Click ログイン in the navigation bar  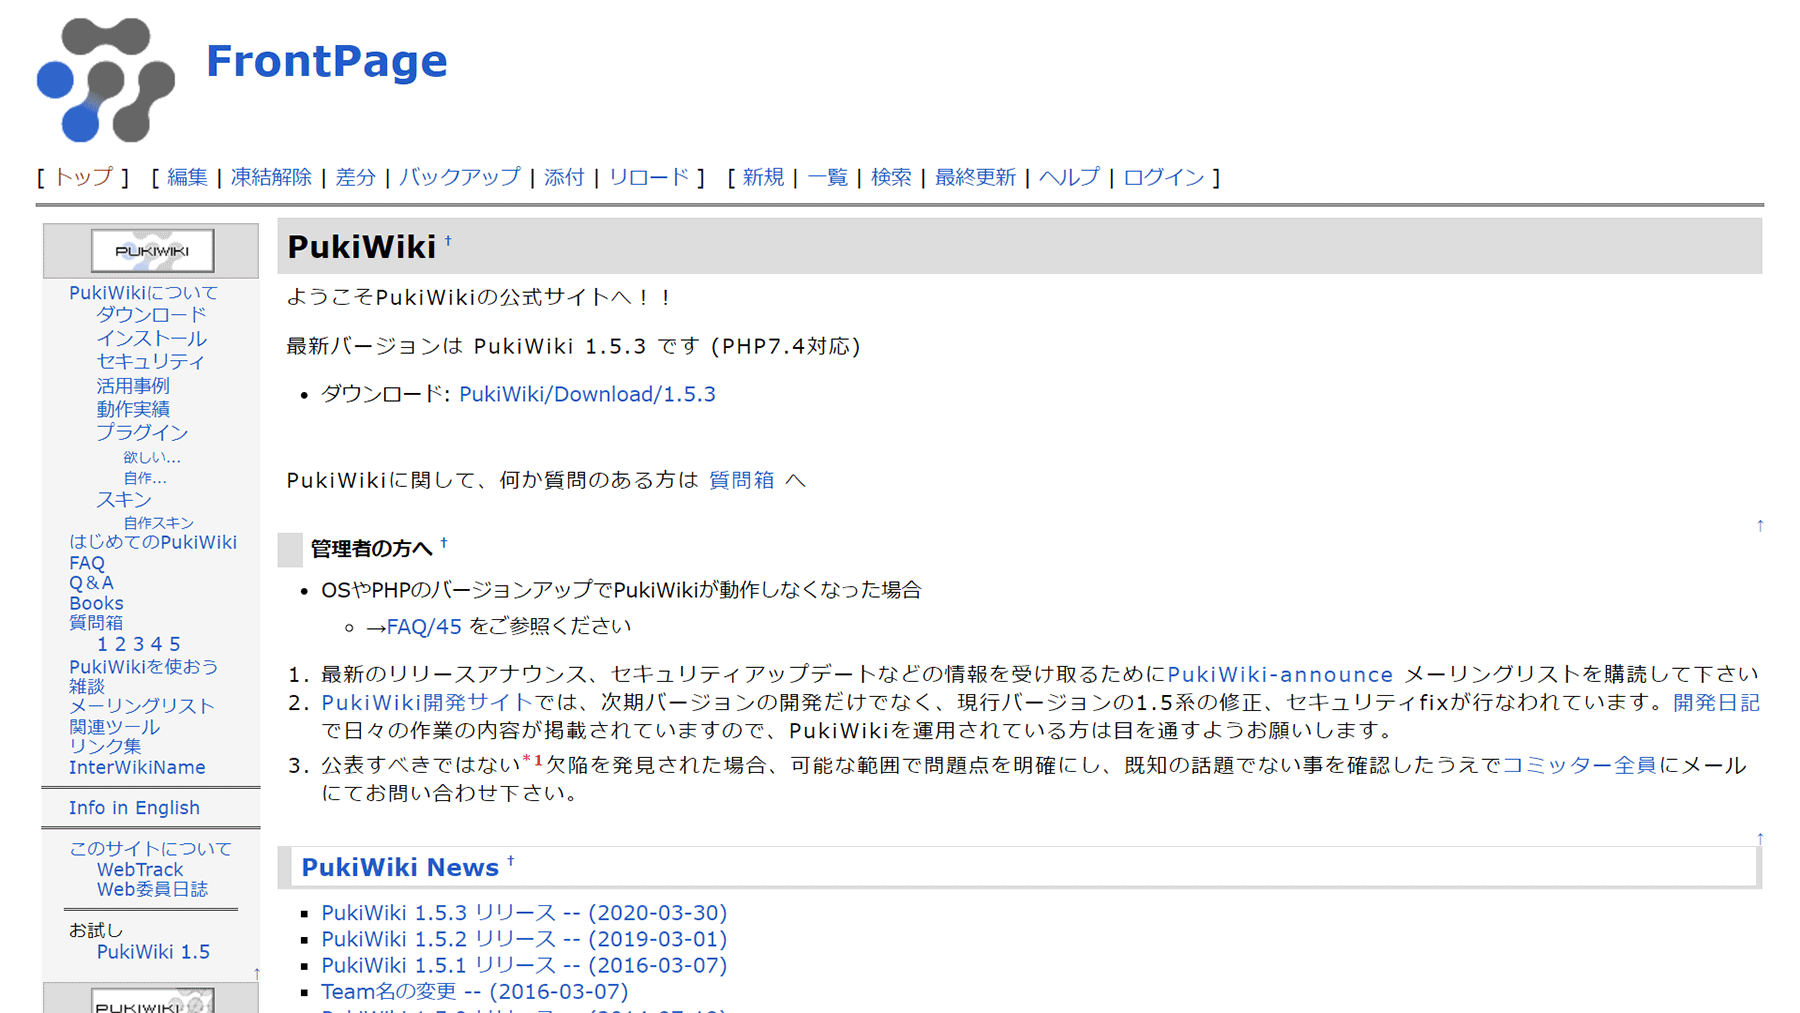tap(1164, 177)
